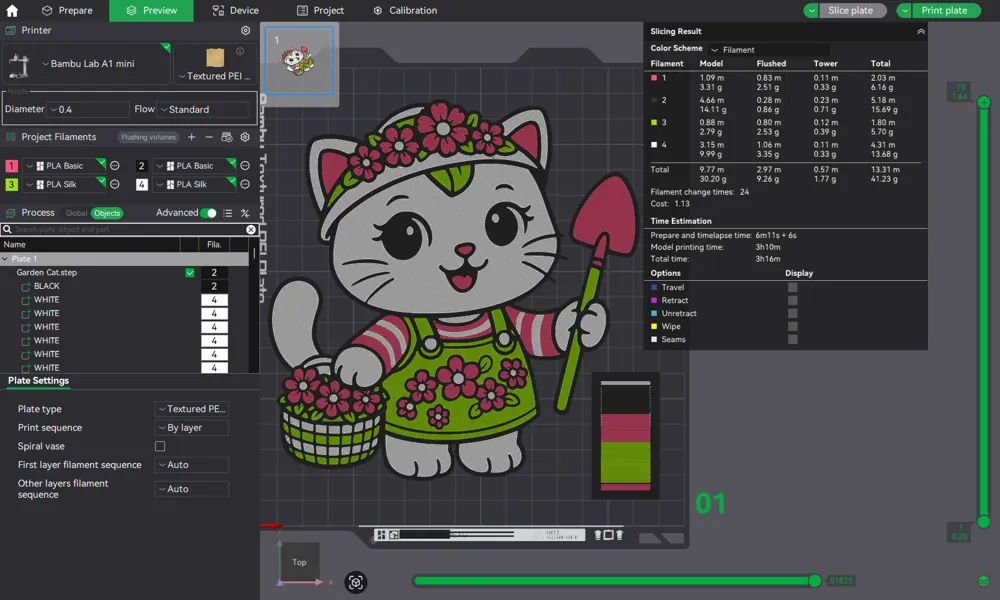Screen dimensions: 1000x600
Task: Reset camera view icon below canvas
Action: pyautogui.click(x=356, y=582)
